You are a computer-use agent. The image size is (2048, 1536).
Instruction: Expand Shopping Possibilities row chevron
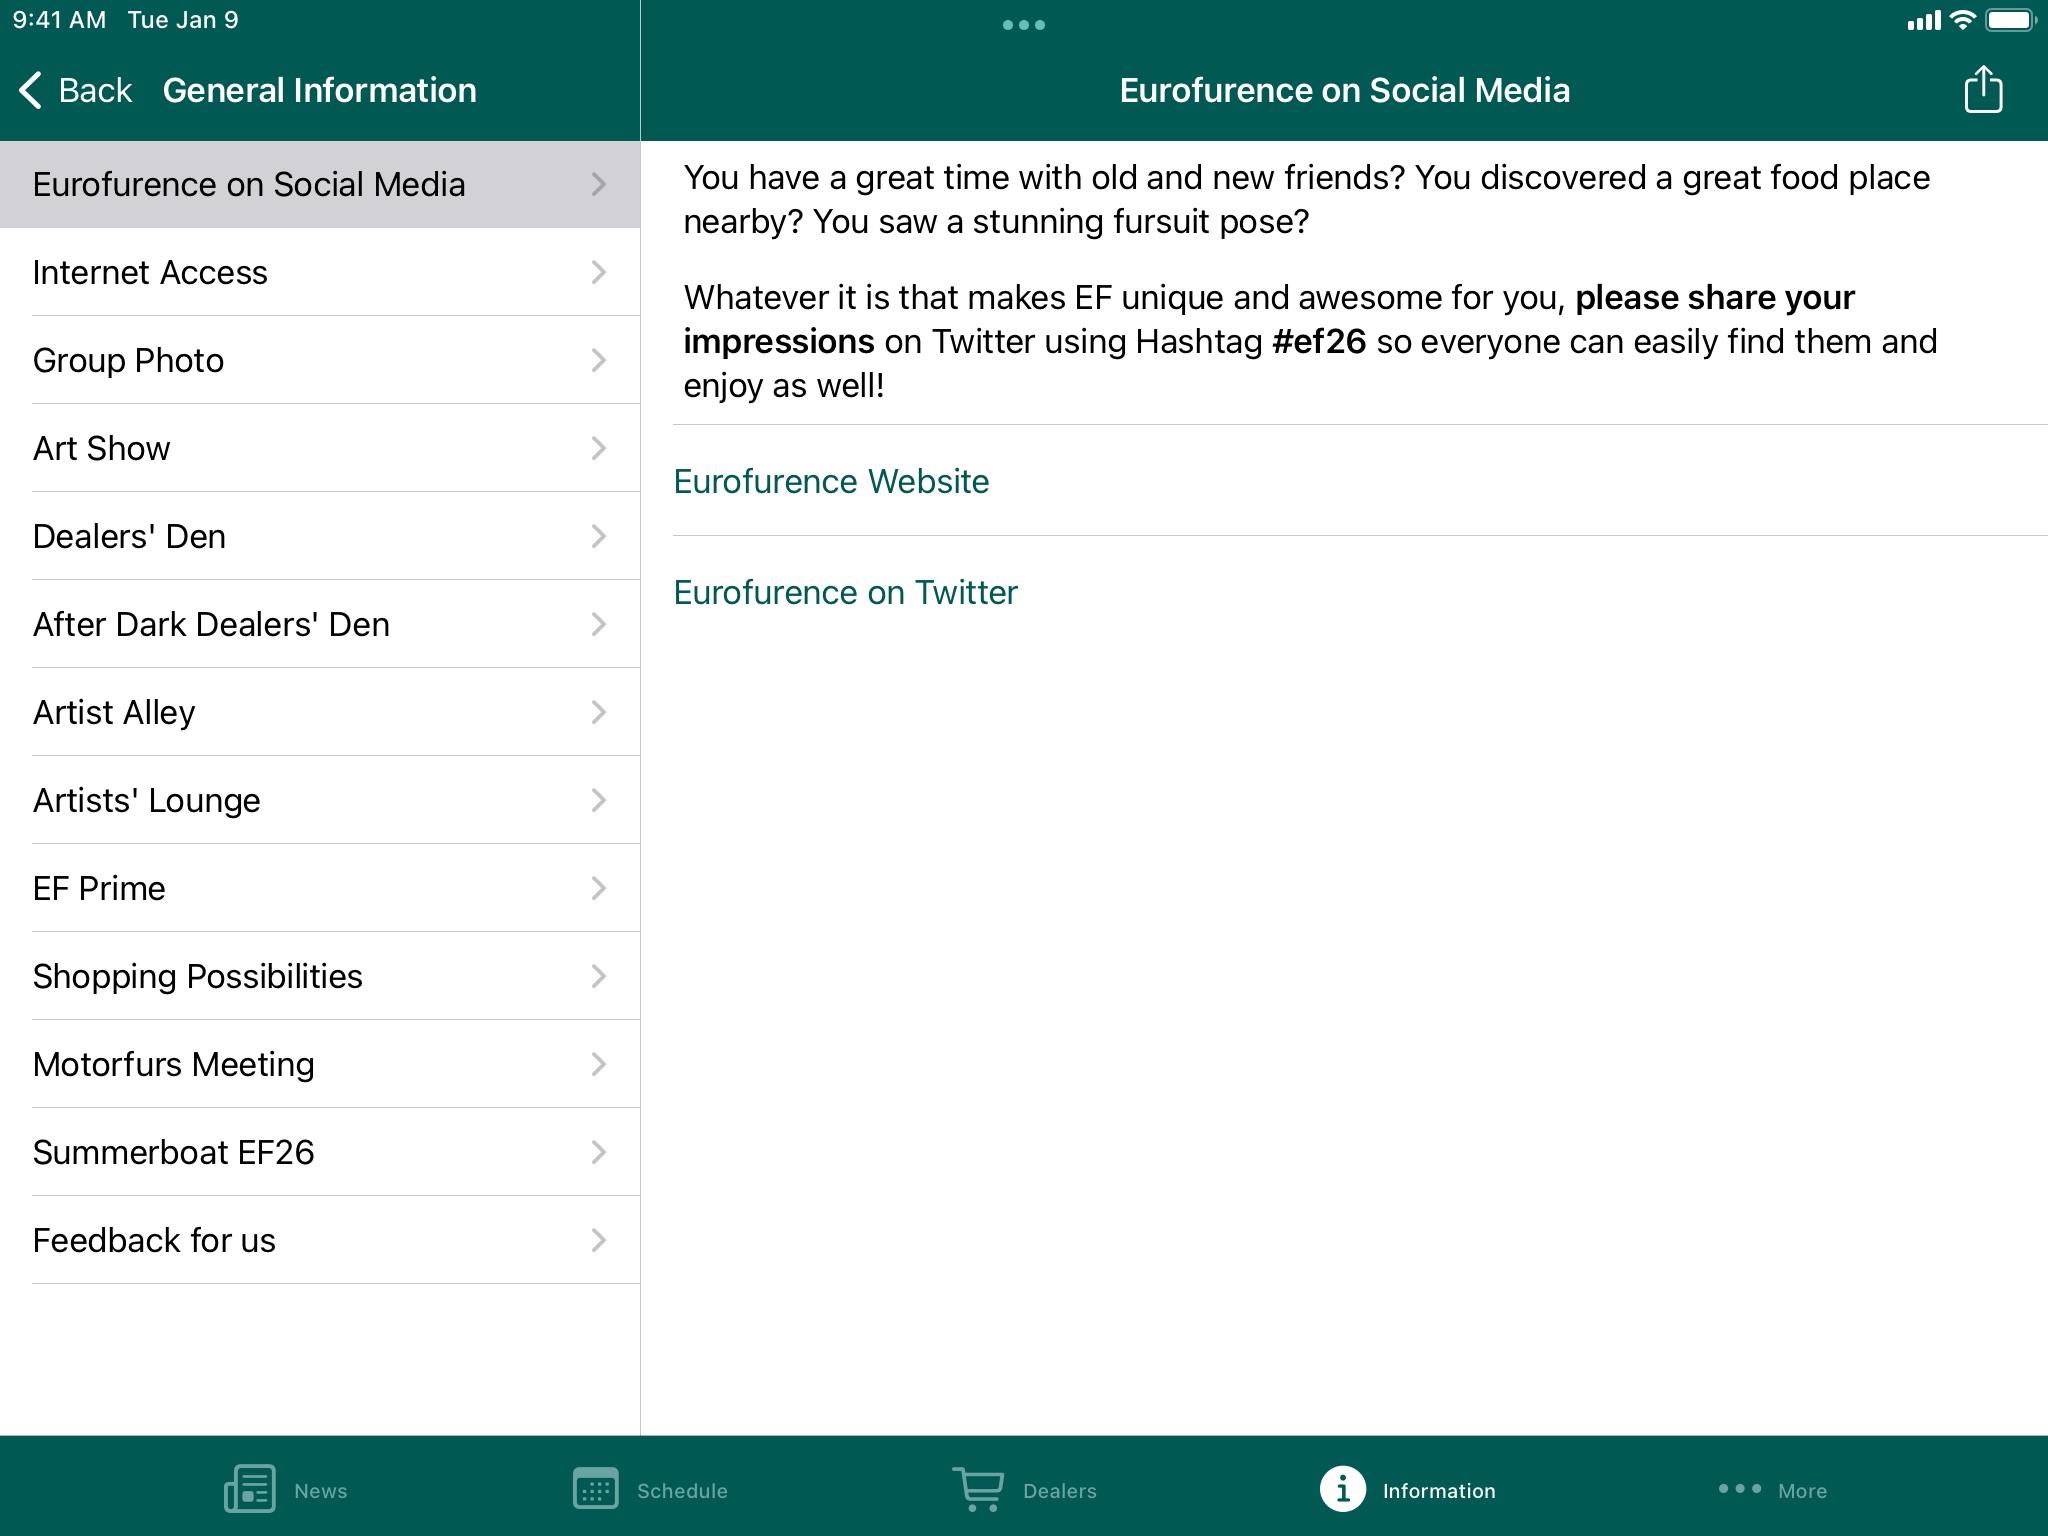click(599, 976)
